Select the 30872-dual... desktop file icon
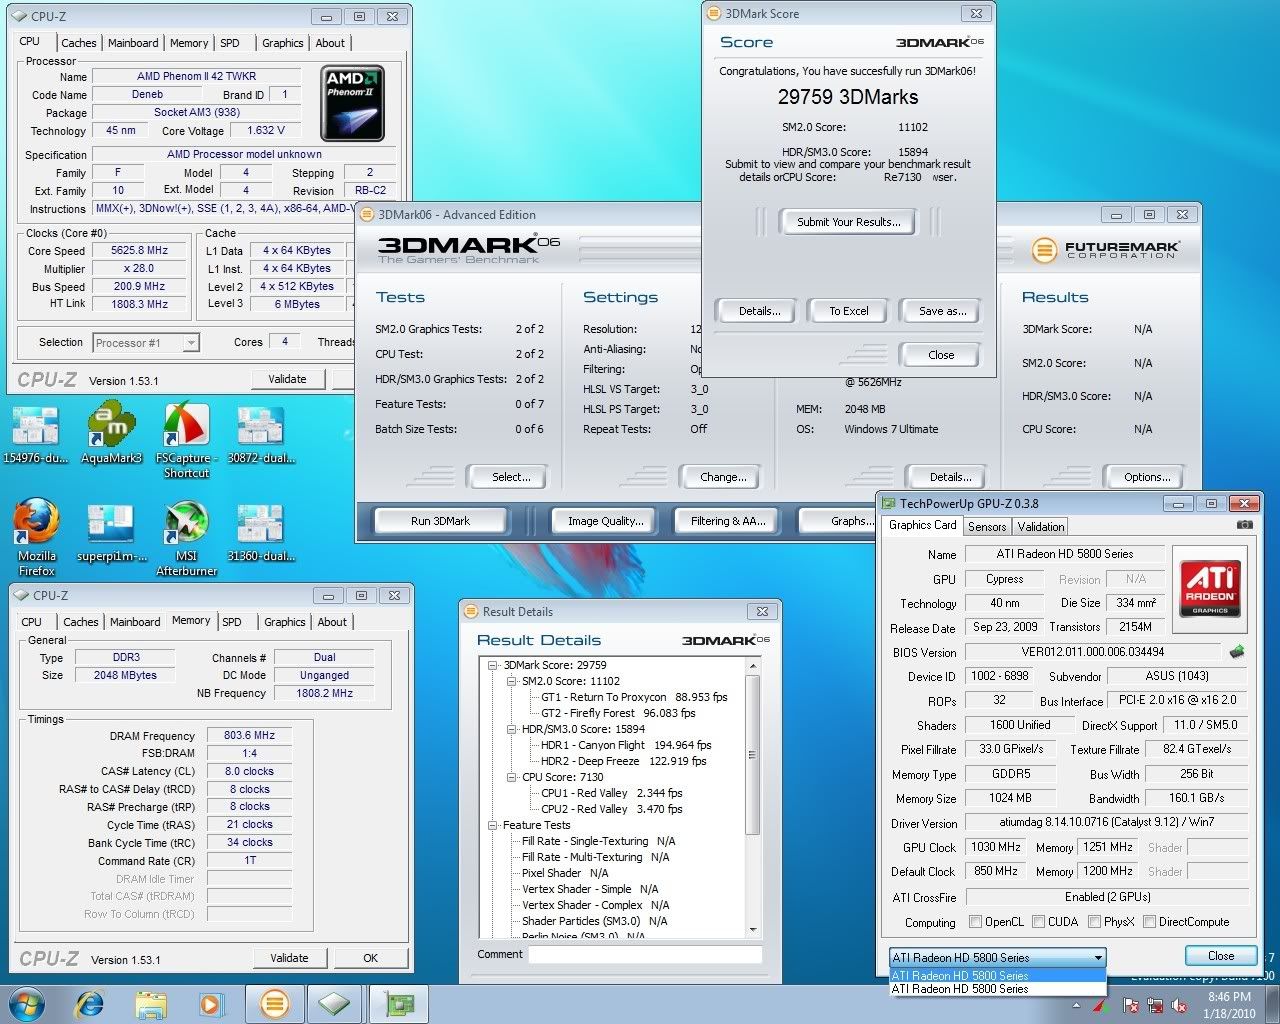The width and height of the screenshot is (1280, 1024). point(260,433)
